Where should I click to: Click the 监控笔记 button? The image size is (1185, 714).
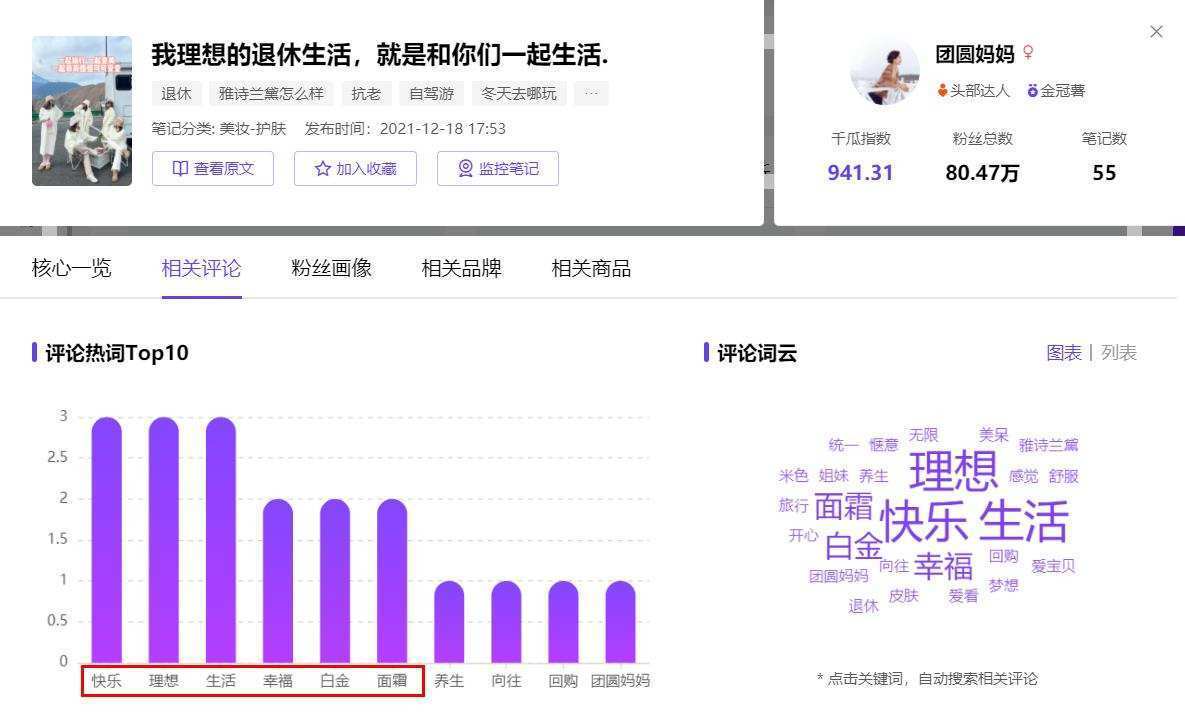pos(498,168)
